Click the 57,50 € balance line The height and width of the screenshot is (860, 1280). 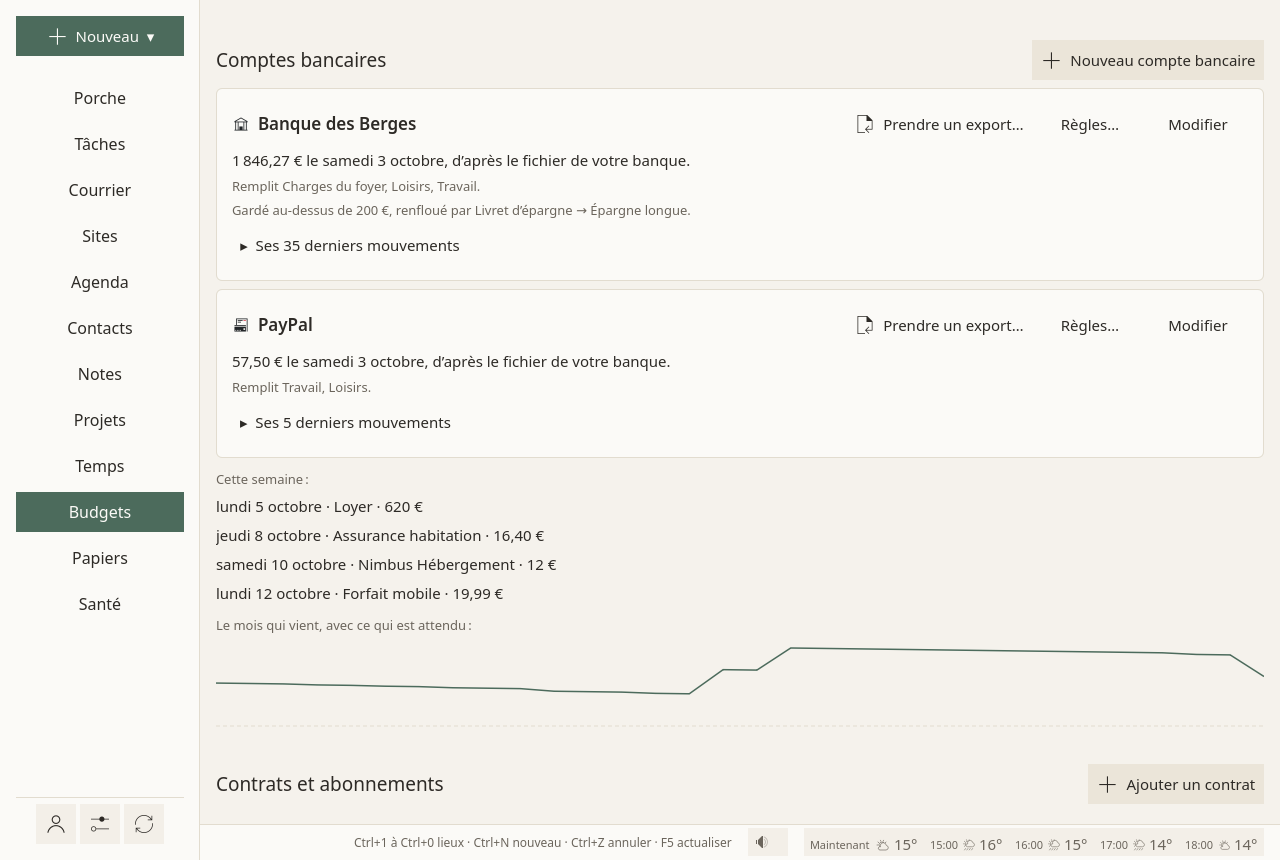451,362
